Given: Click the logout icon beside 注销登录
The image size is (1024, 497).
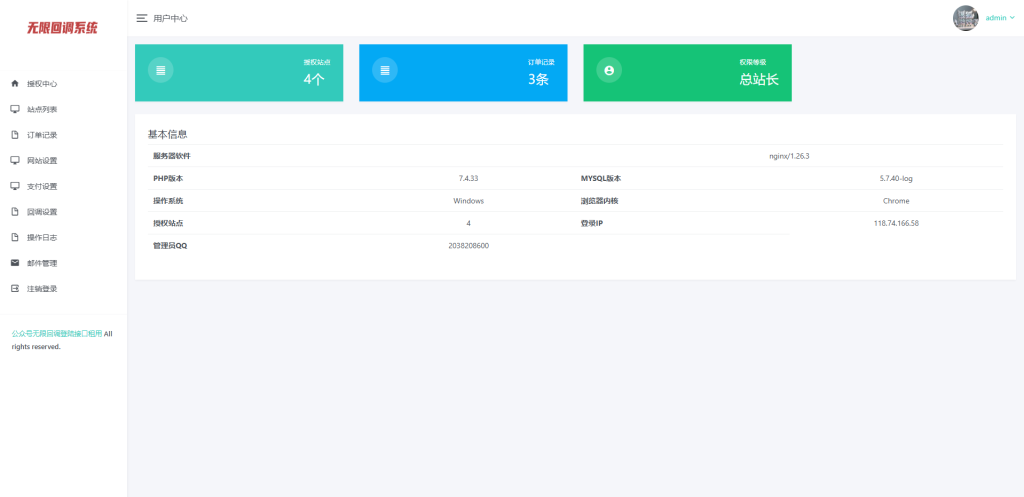Looking at the screenshot, I should click(15, 289).
